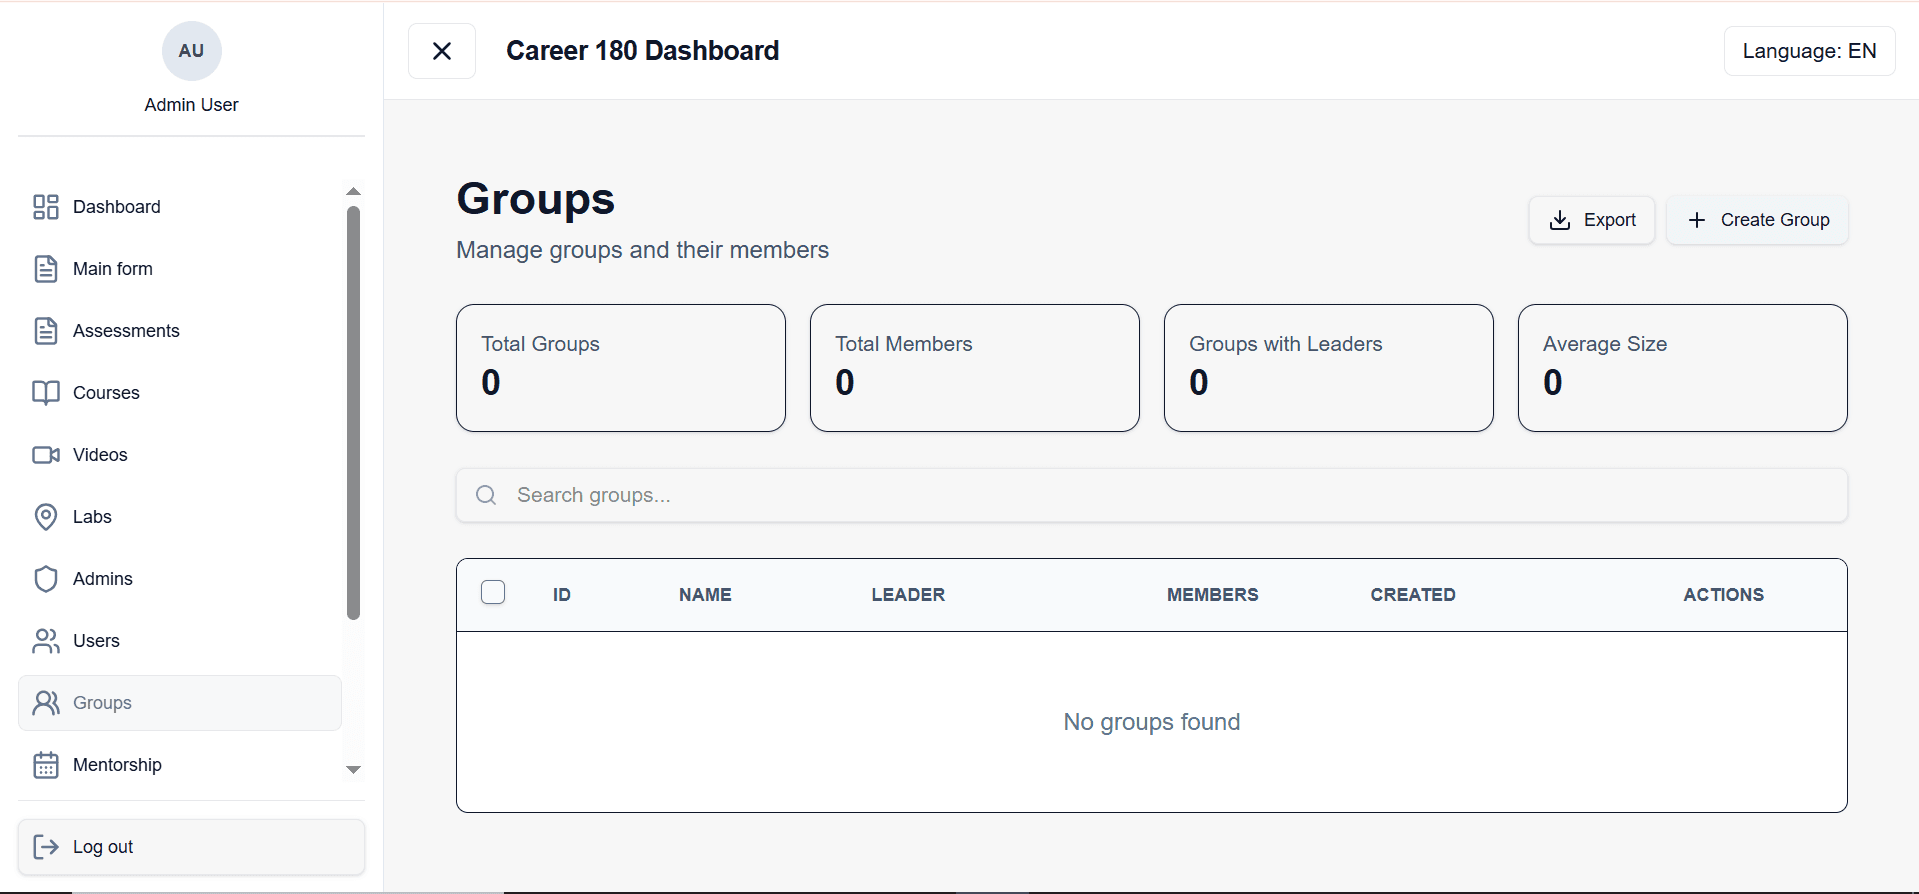Click the Export button

tap(1591, 220)
